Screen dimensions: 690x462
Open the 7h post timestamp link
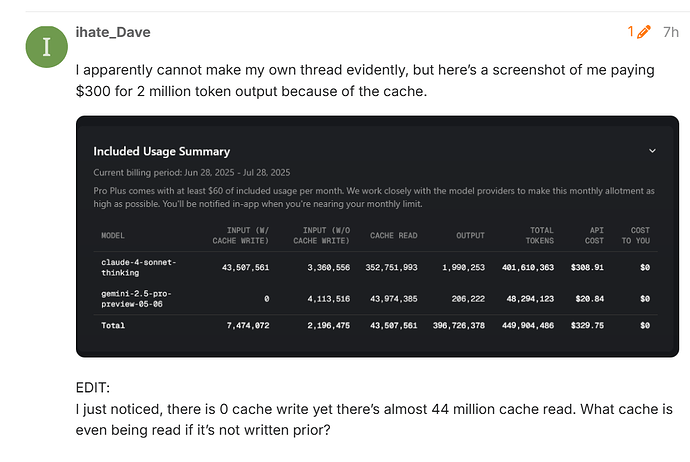(671, 32)
